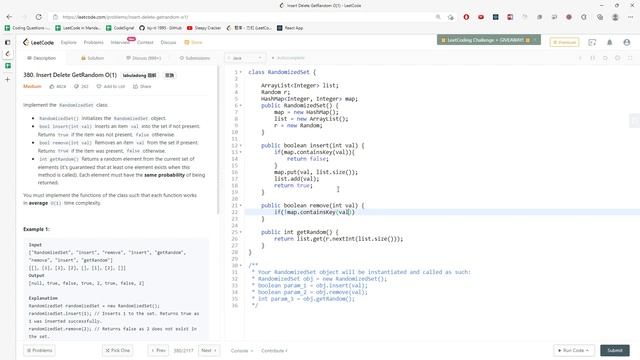Open the browser three-dots settings menu
This screenshot has width=640, height=360.
tap(630, 17)
